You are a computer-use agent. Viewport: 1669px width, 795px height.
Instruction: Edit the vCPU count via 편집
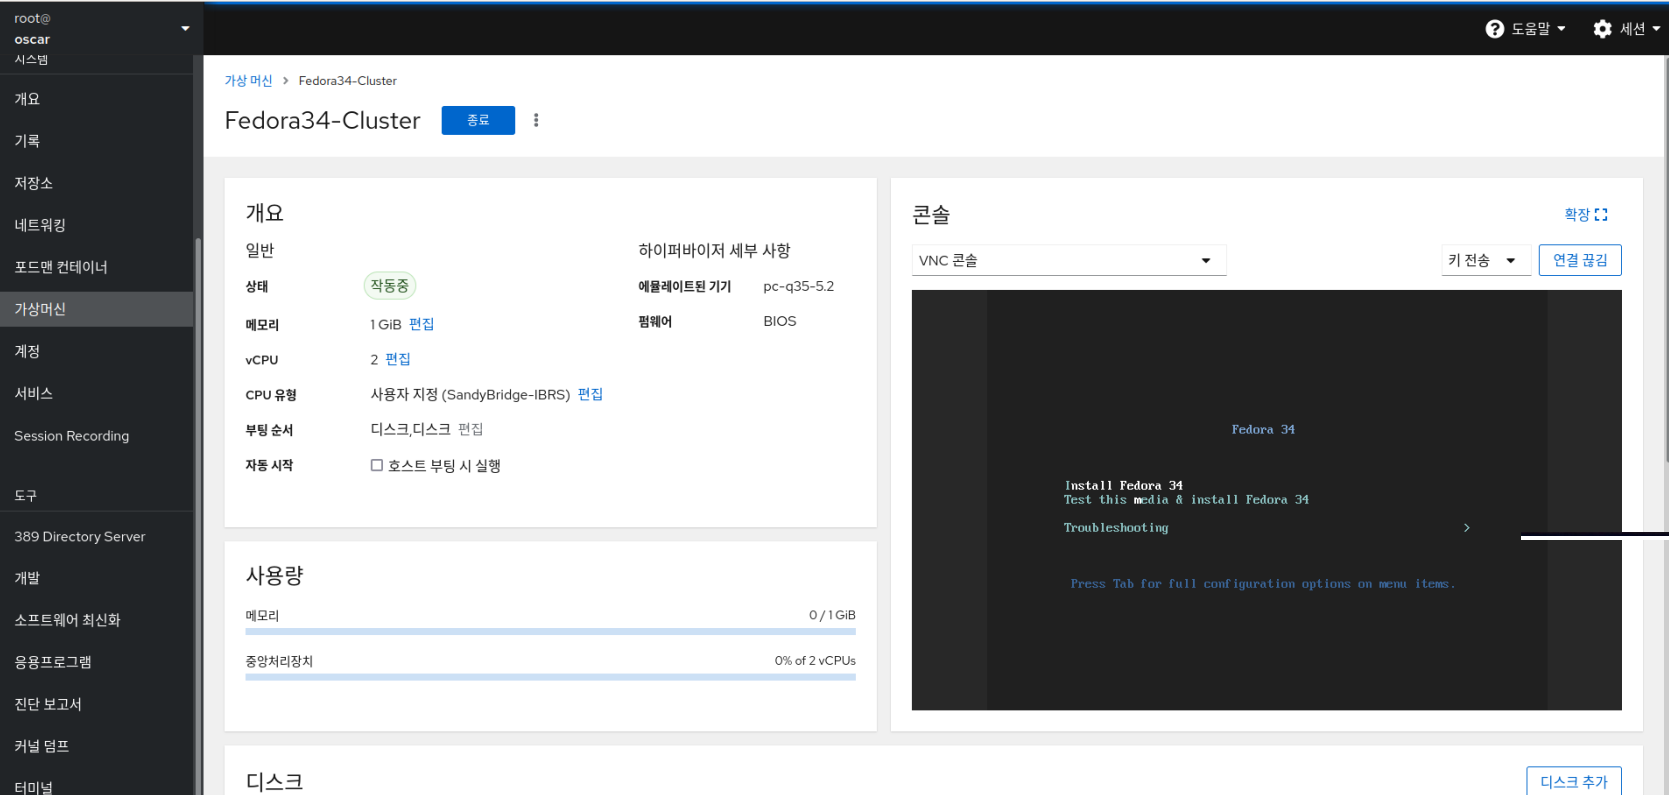[x=398, y=359]
